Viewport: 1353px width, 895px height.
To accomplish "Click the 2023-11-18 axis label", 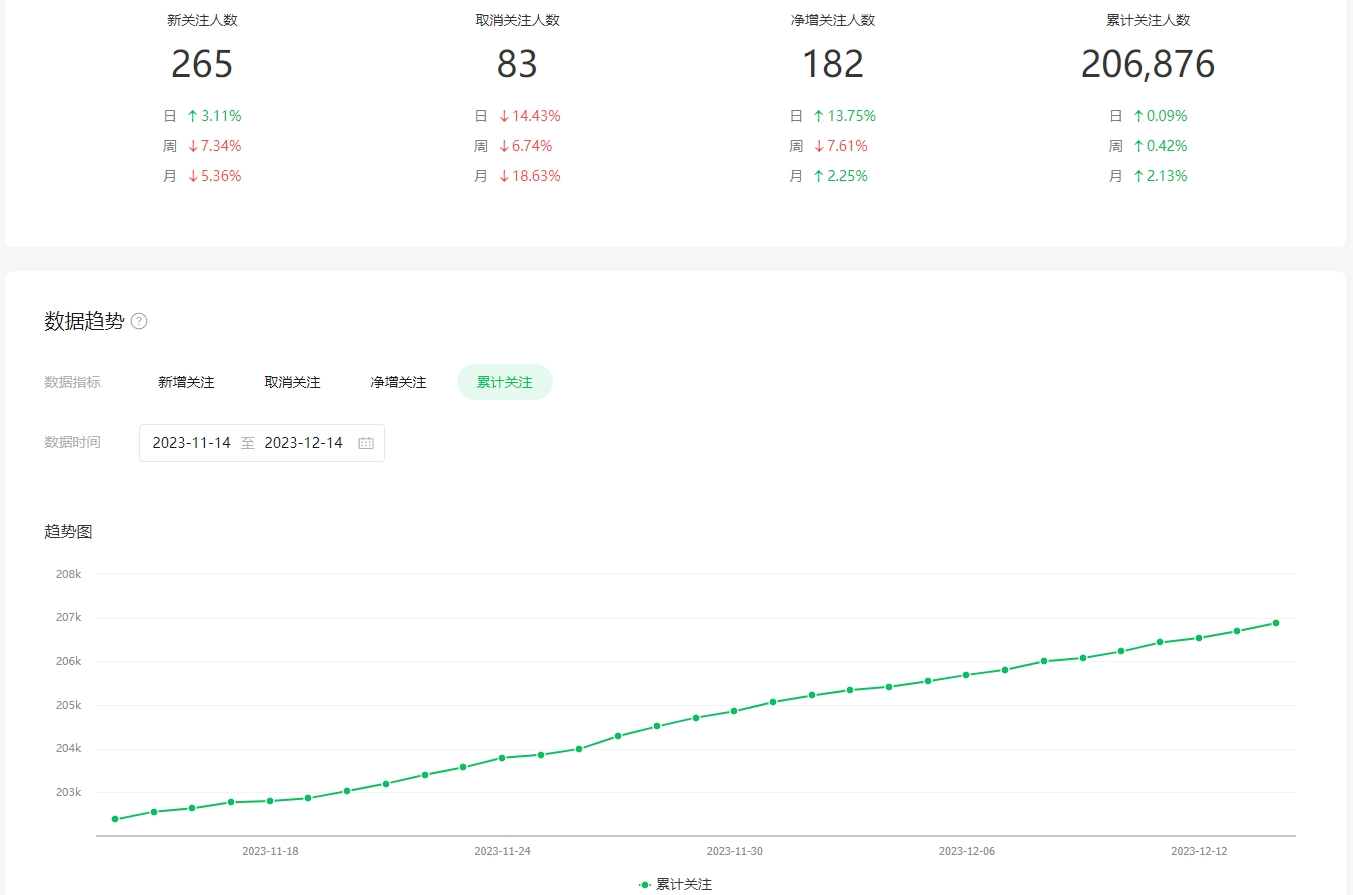I will click(270, 851).
